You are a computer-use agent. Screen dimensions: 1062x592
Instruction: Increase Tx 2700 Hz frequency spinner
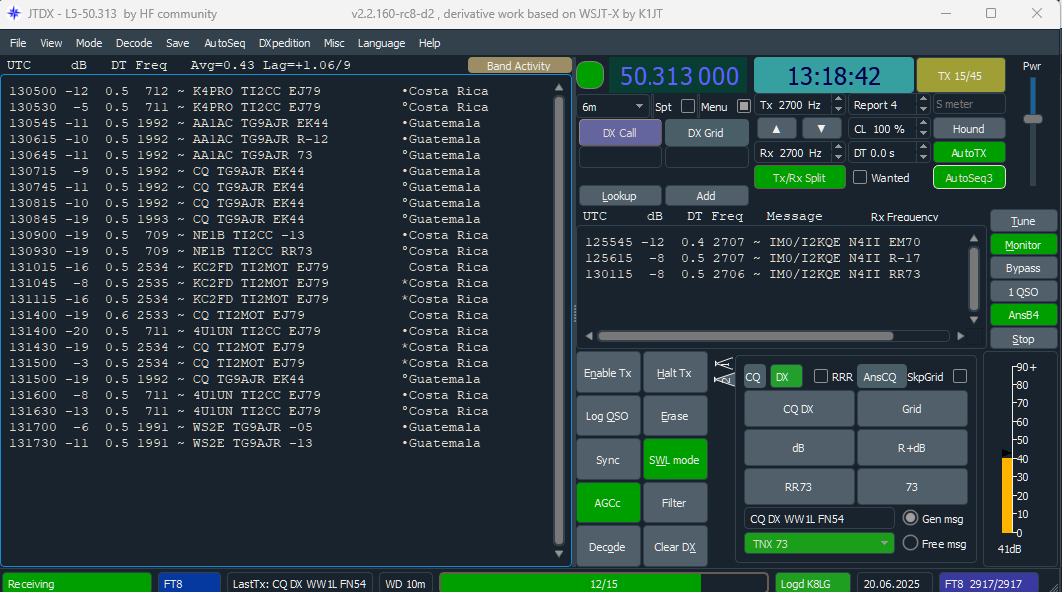[838, 101]
